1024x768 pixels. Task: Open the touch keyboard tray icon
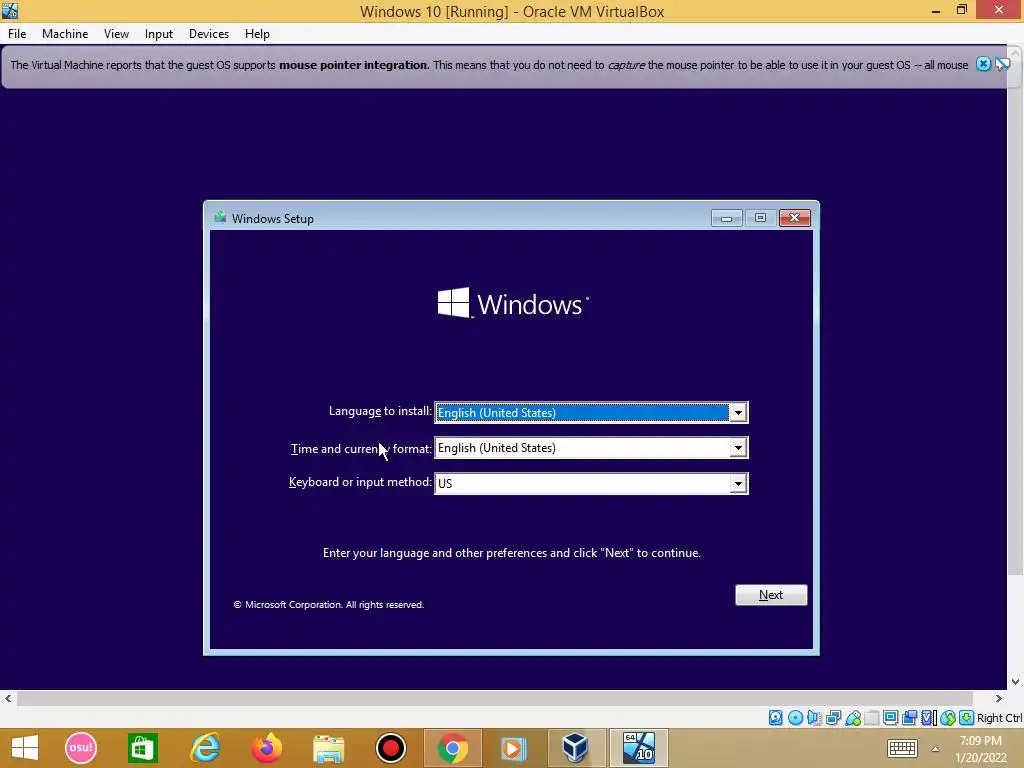point(903,748)
